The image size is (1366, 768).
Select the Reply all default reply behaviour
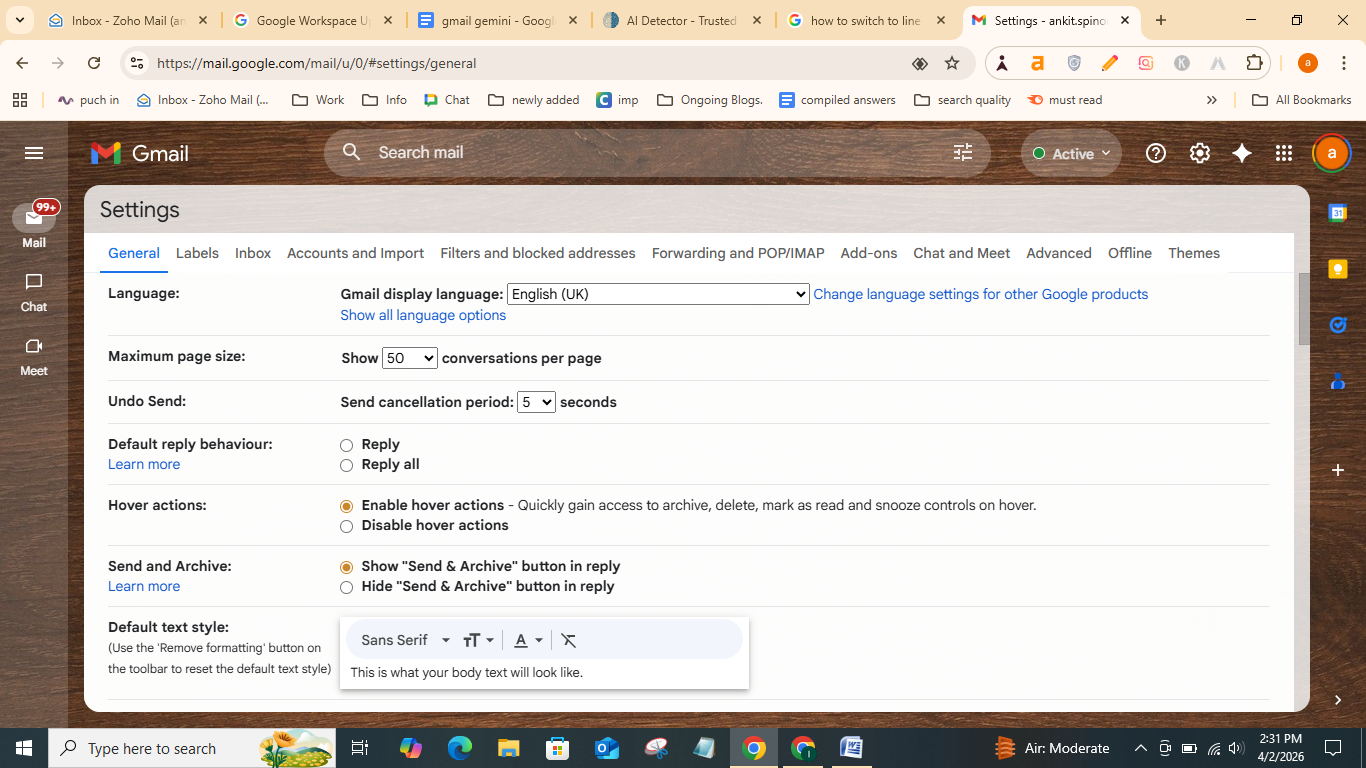point(346,465)
